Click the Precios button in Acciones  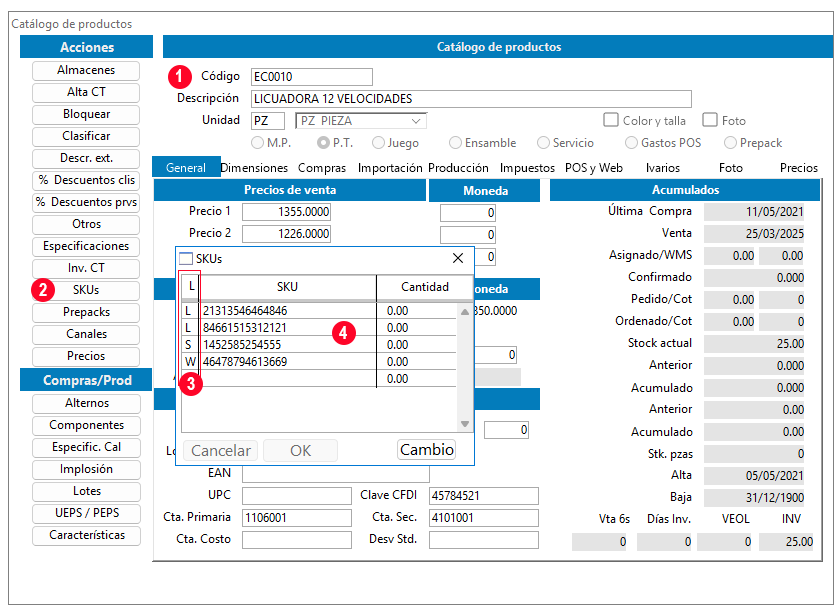click(x=86, y=356)
